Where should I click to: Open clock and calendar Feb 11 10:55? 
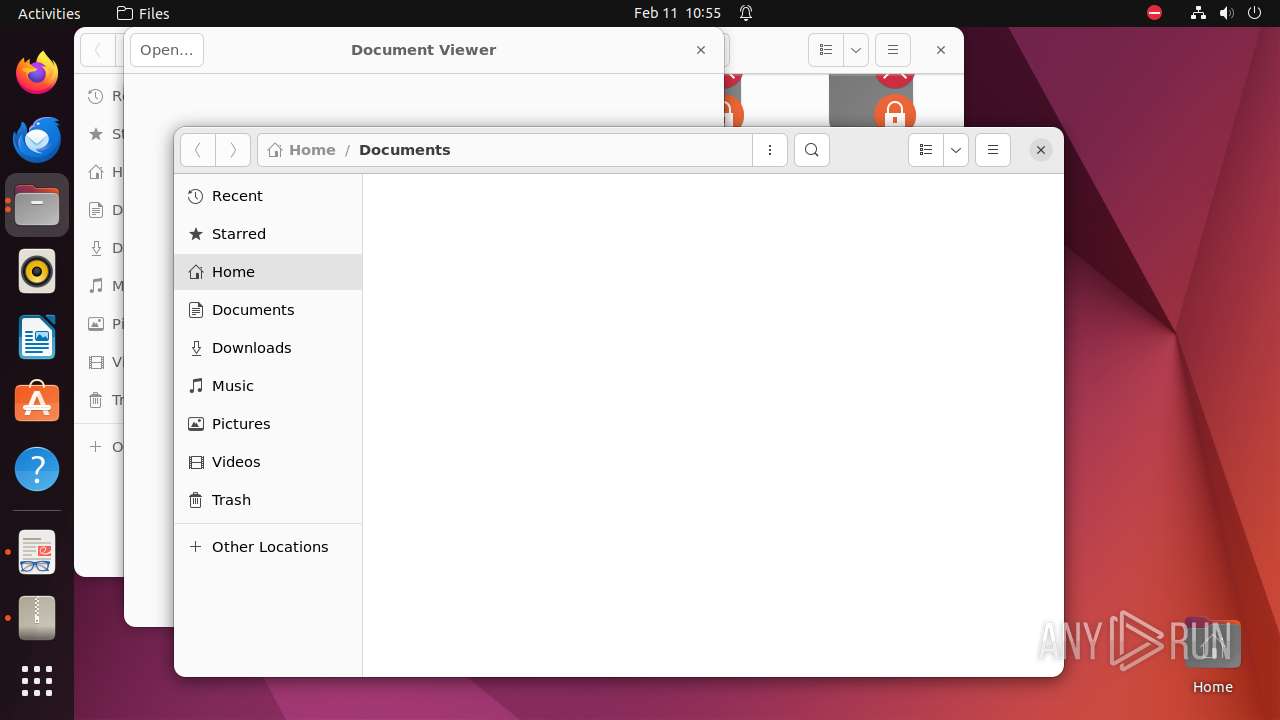(677, 13)
